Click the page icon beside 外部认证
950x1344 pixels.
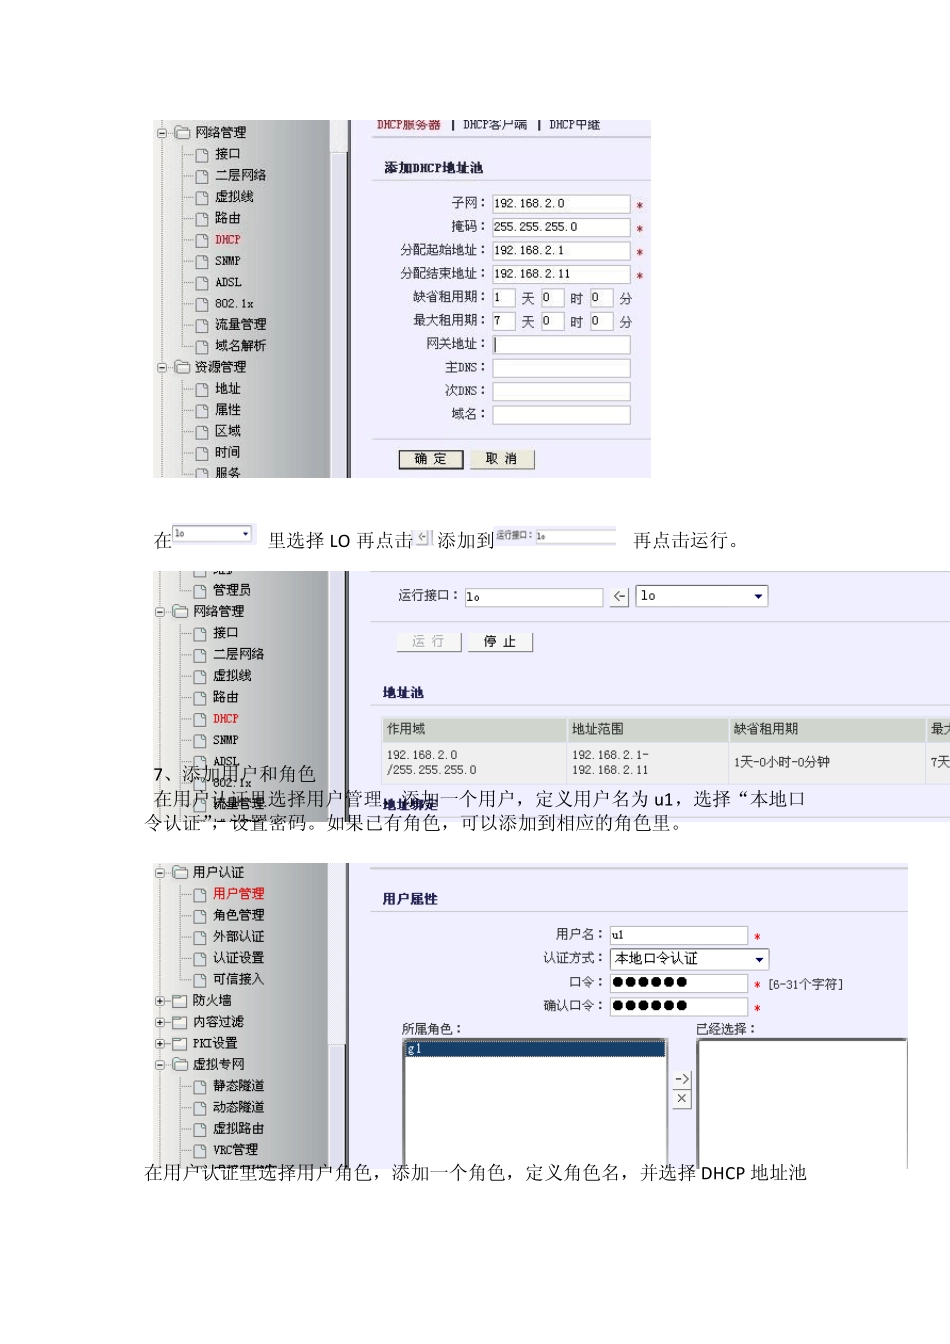pos(200,937)
